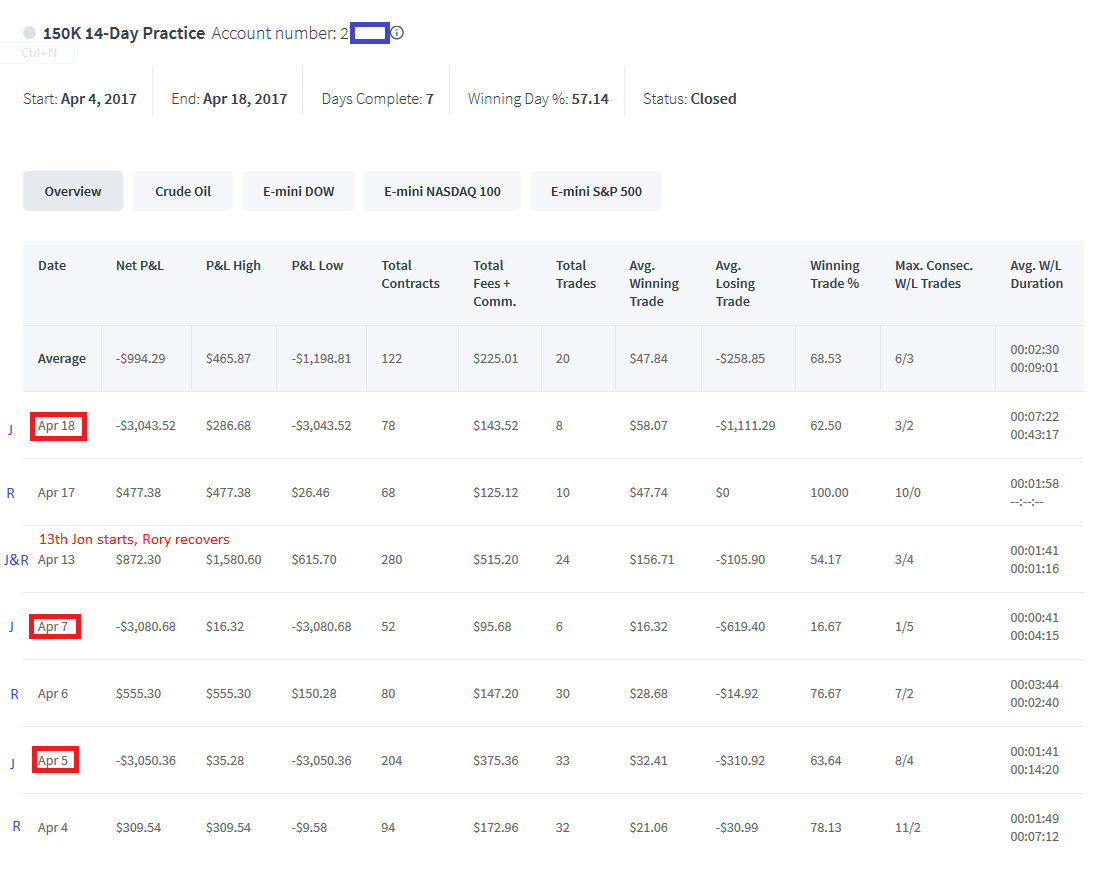
Task: Click the P&L Low column header
Action: (x=317, y=266)
